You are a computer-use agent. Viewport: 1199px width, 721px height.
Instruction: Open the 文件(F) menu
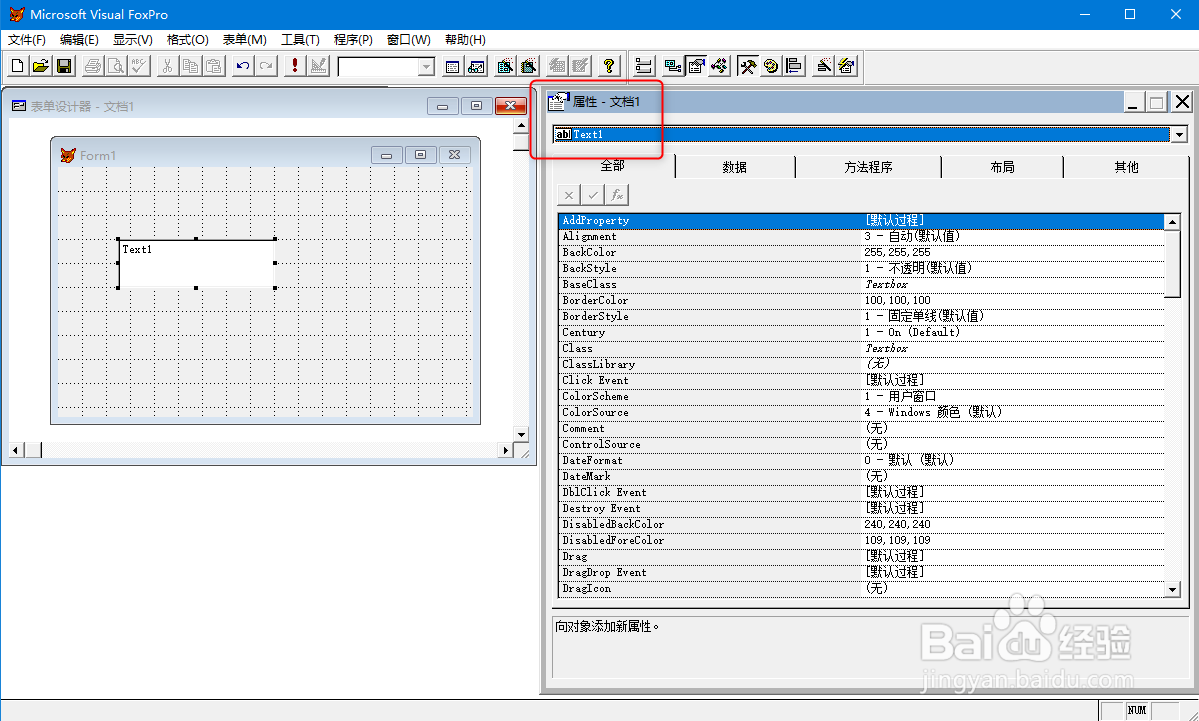point(27,40)
